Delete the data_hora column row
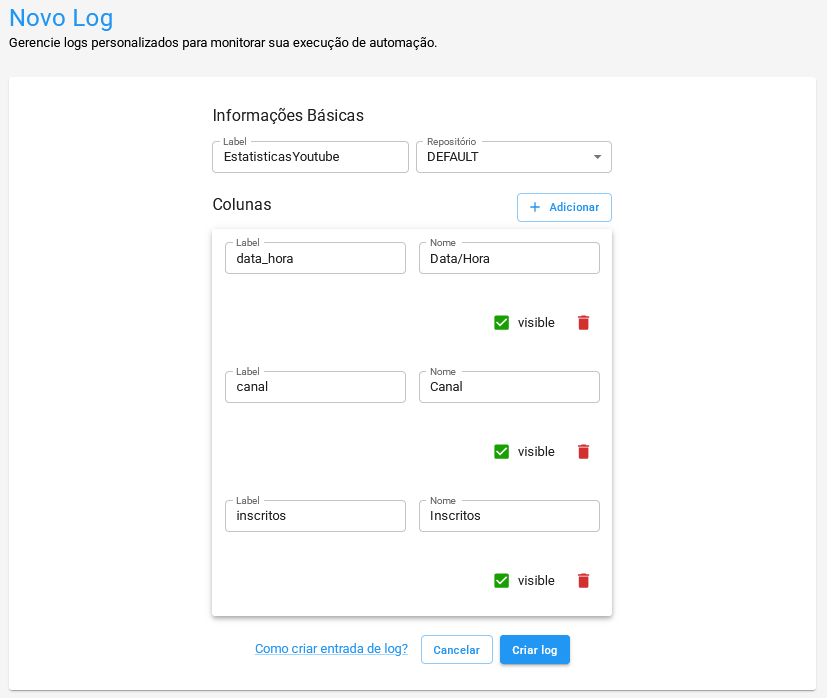Screen dimensions: 827x698 (x=583, y=322)
